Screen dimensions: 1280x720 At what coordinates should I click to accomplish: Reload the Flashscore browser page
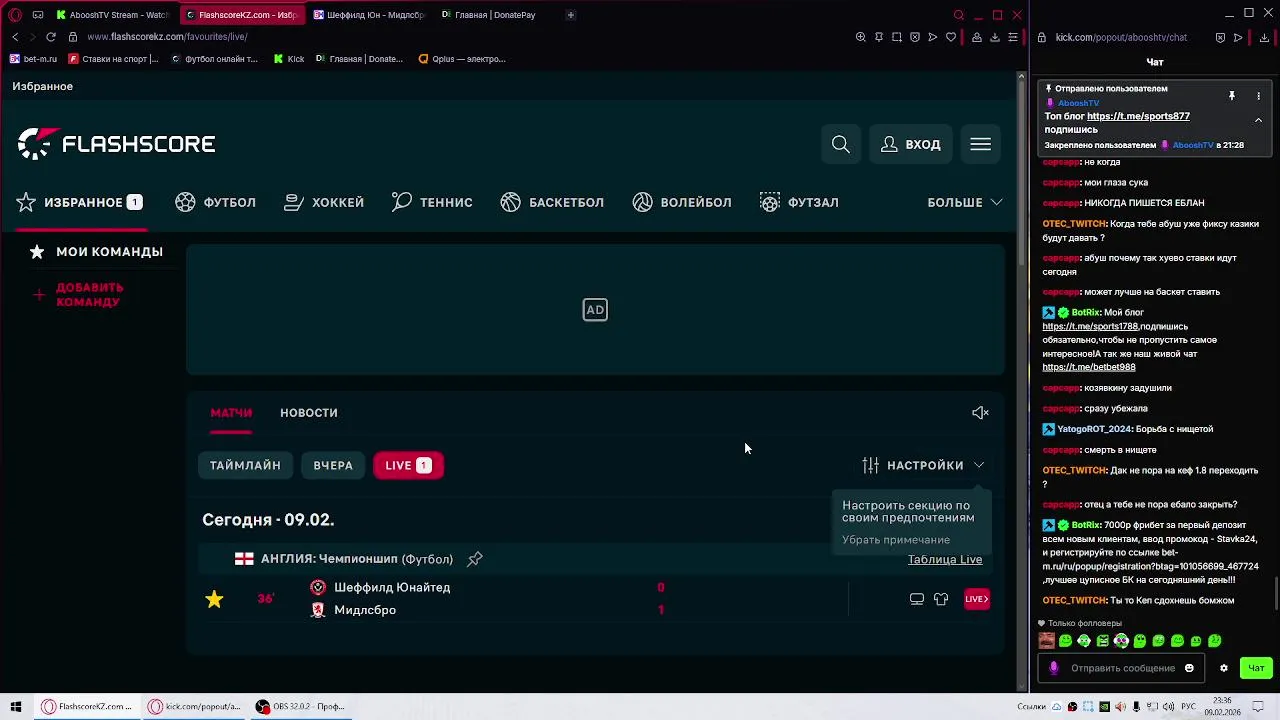(51, 37)
